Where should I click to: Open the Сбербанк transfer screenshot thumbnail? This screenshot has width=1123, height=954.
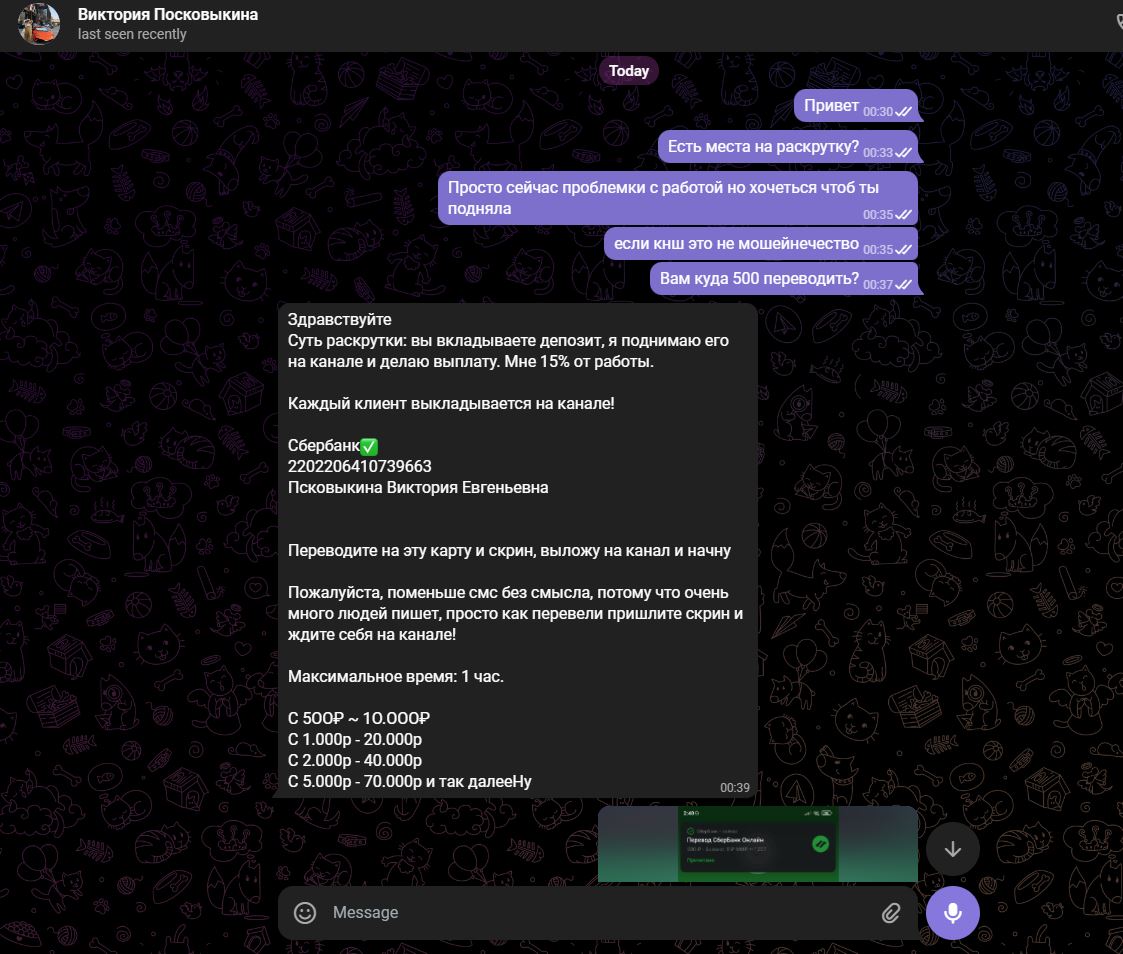point(758,844)
